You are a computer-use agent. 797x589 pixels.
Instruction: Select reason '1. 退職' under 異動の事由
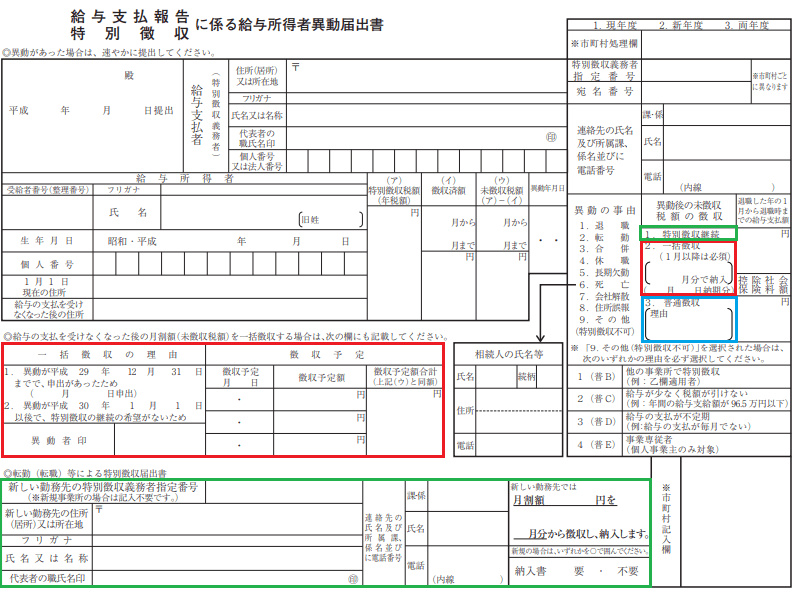click(x=604, y=225)
